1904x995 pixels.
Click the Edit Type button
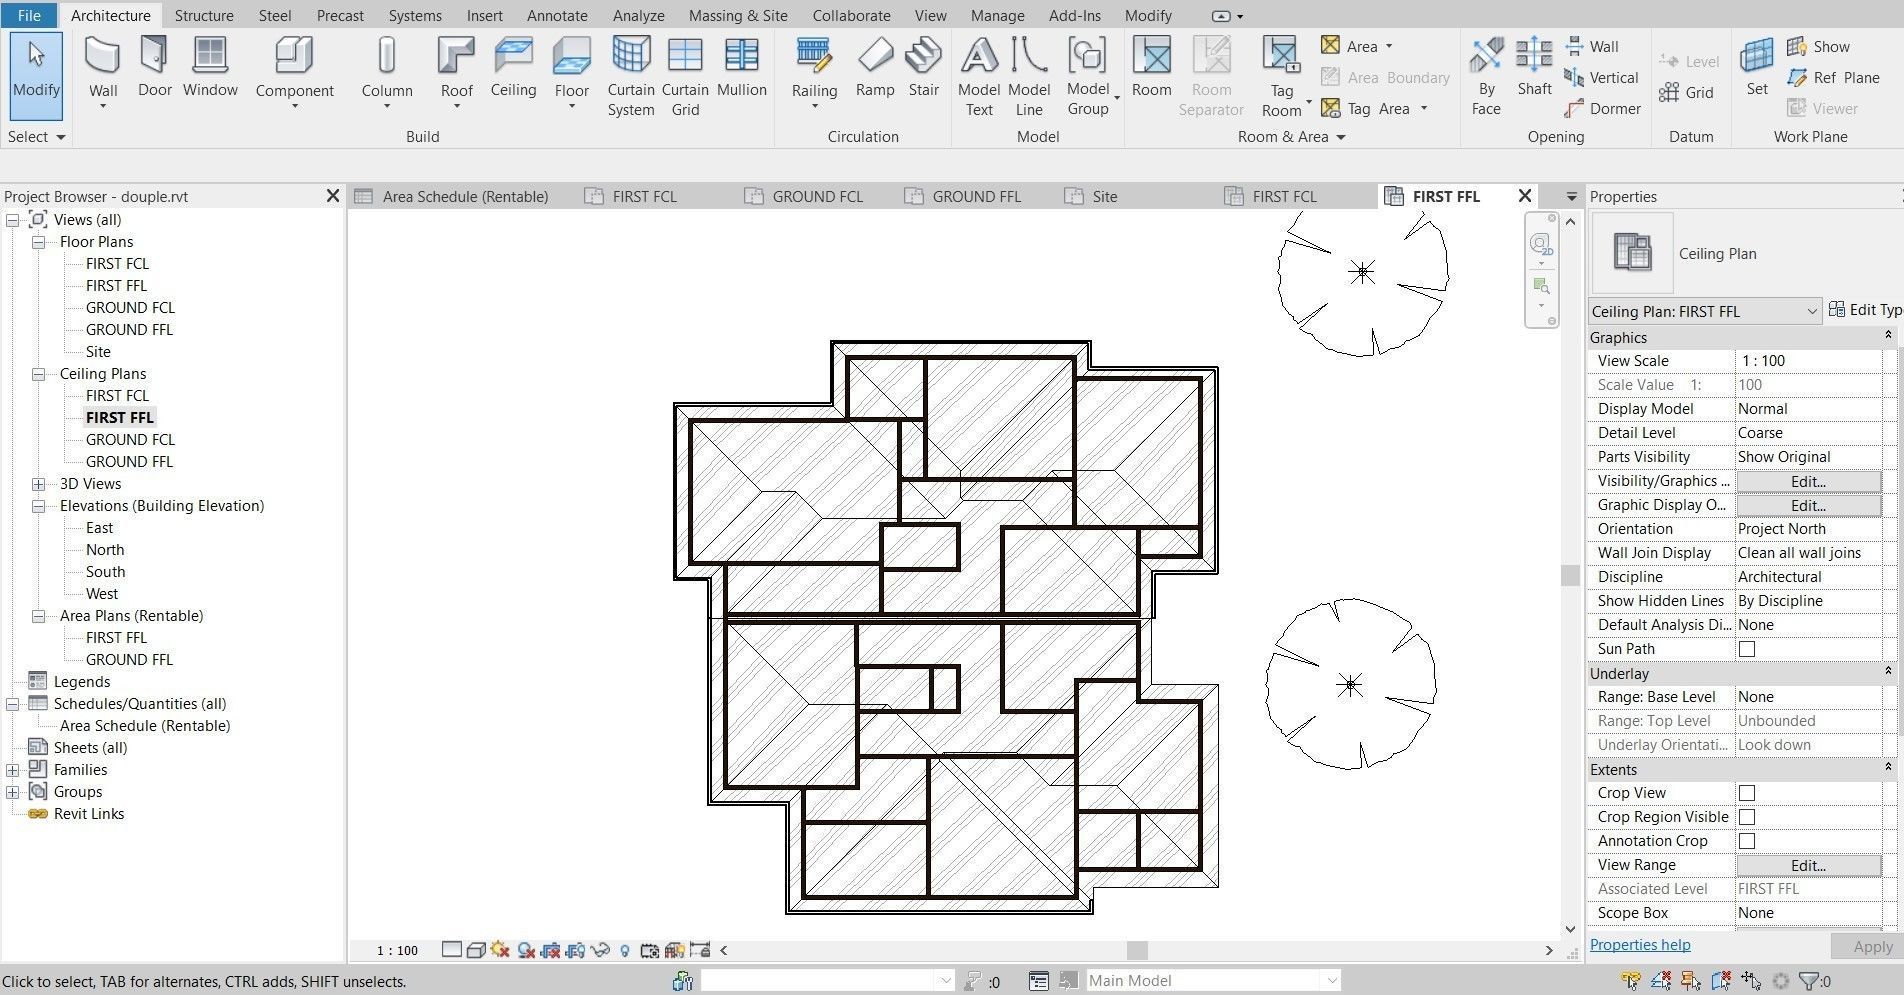click(x=1866, y=310)
